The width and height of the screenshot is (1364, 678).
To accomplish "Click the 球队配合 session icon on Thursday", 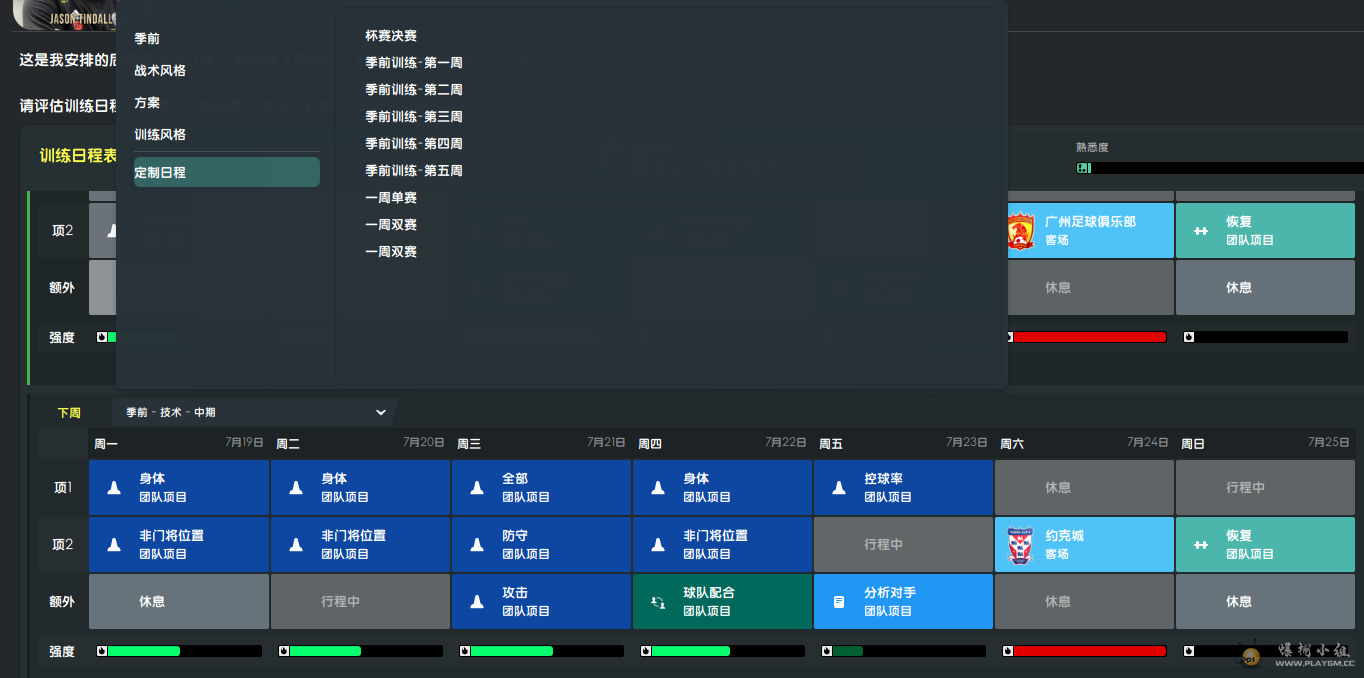I will click(658, 602).
